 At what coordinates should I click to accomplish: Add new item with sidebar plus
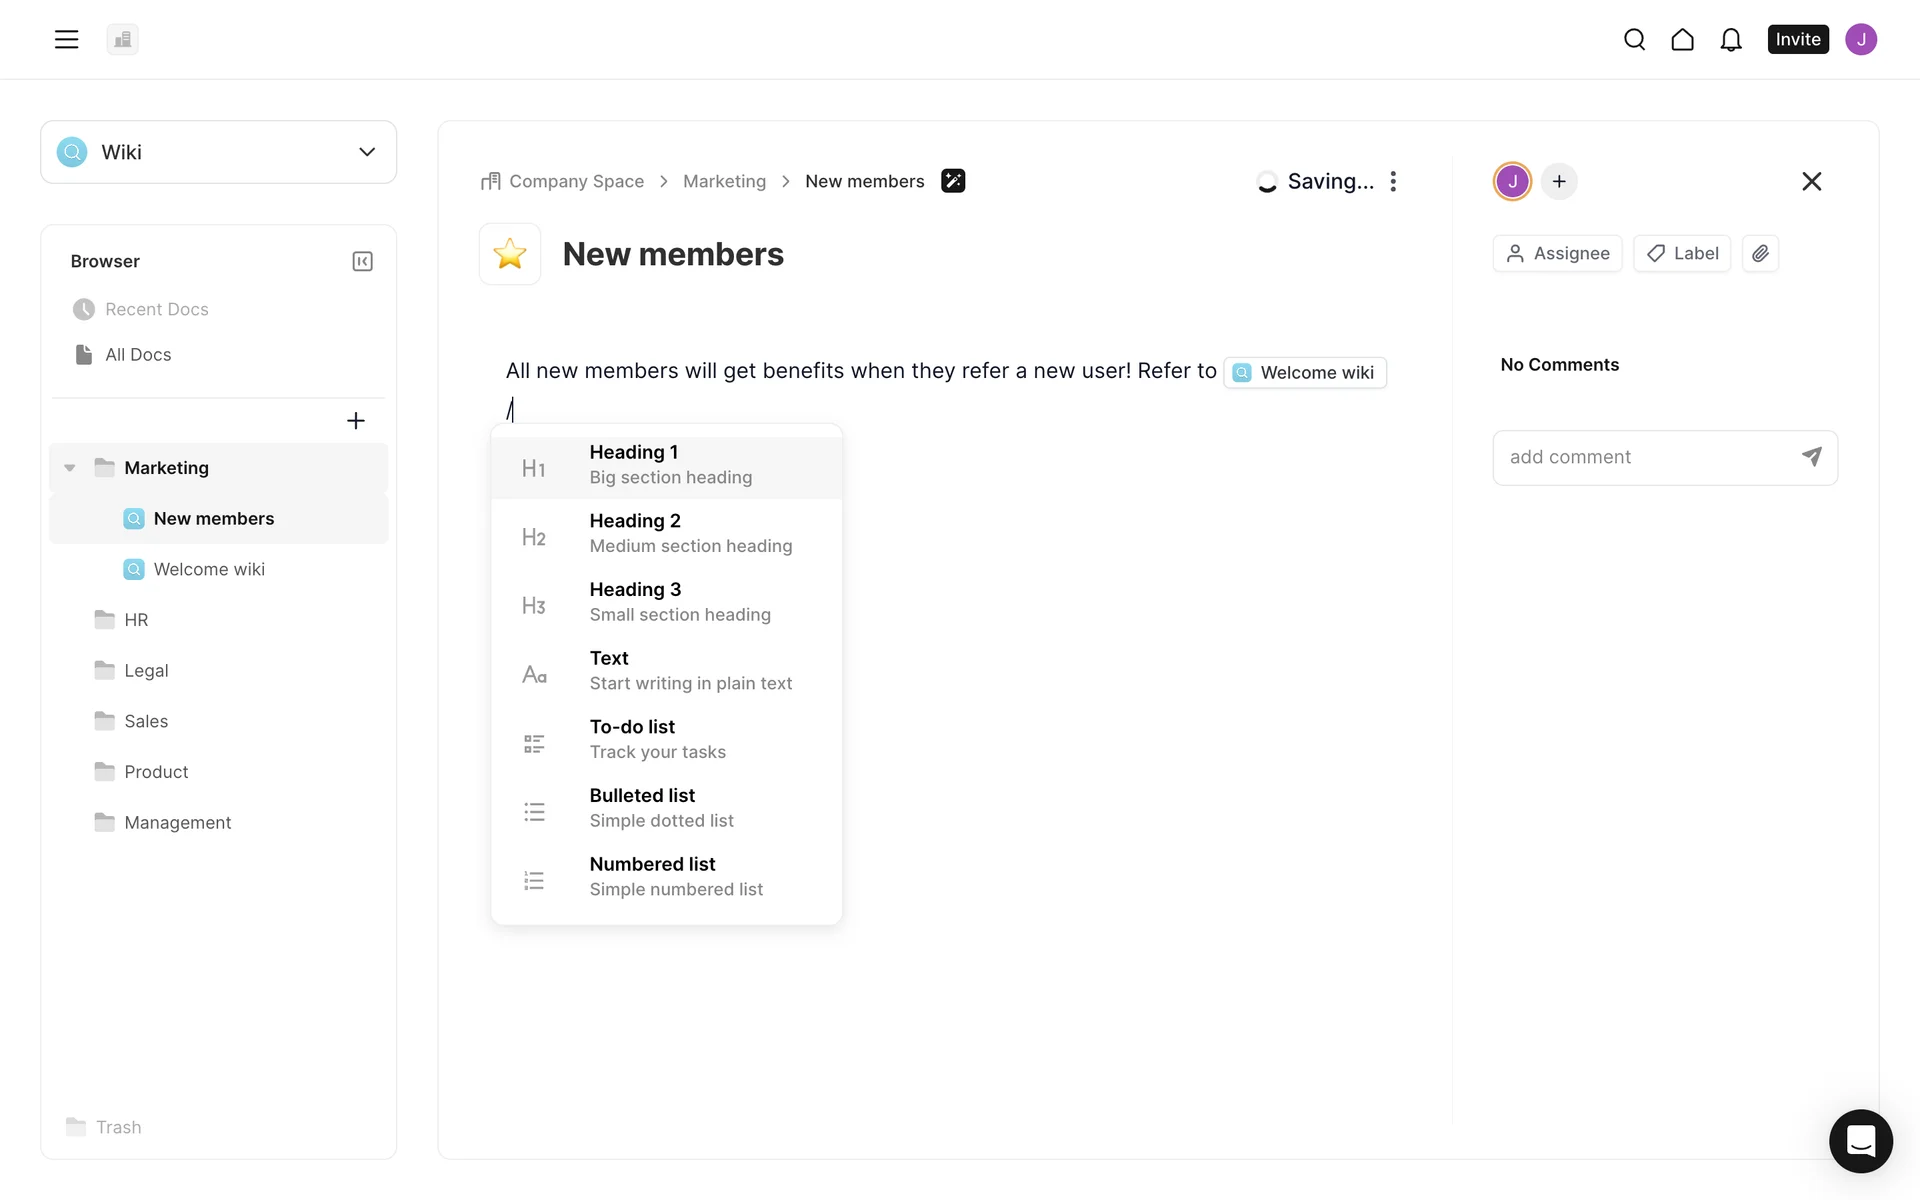point(355,421)
